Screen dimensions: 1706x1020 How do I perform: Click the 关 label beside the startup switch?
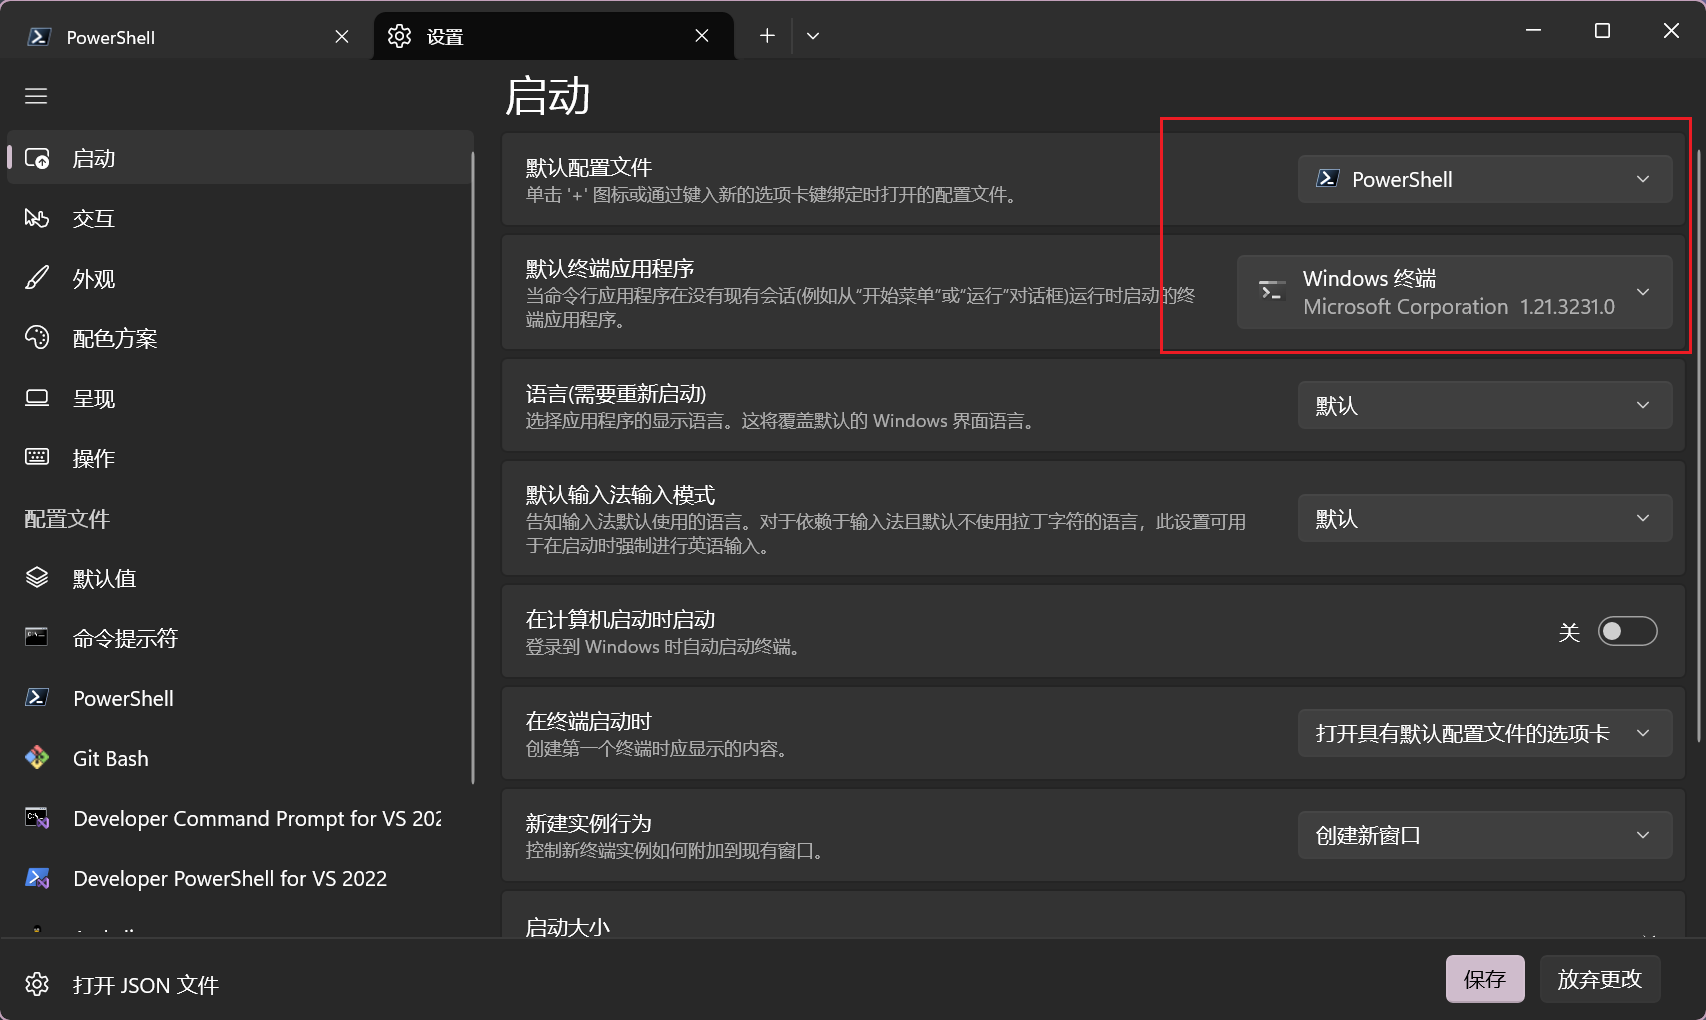pyautogui.click(x=1569, y=632)
